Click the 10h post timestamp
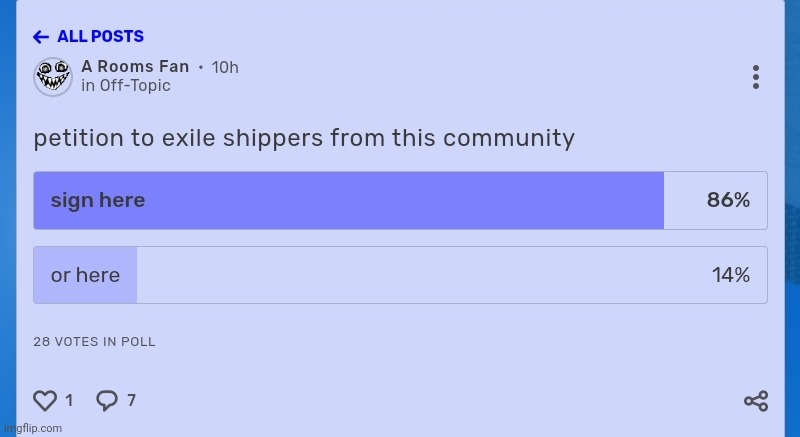The height and width of the screenshot is (437, 800). (225, 67)
